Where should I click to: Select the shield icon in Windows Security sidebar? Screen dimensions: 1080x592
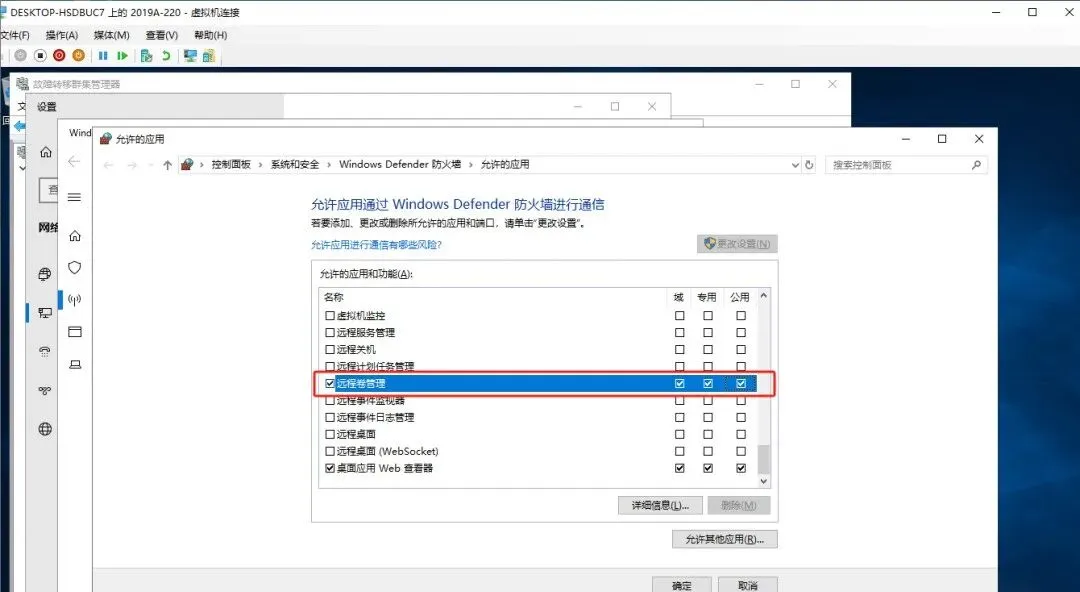click(74, 267)
